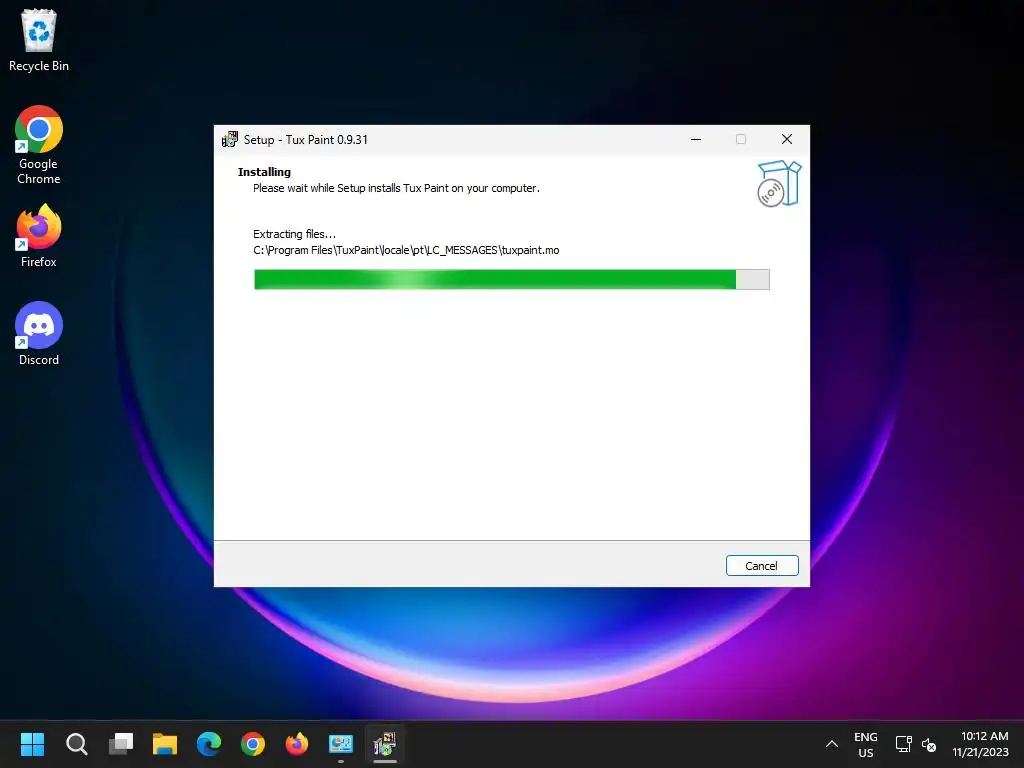Open the Recycle Bin desktop icon
The width and height of the screenshot is (1024, 768).
click(39, 40)
